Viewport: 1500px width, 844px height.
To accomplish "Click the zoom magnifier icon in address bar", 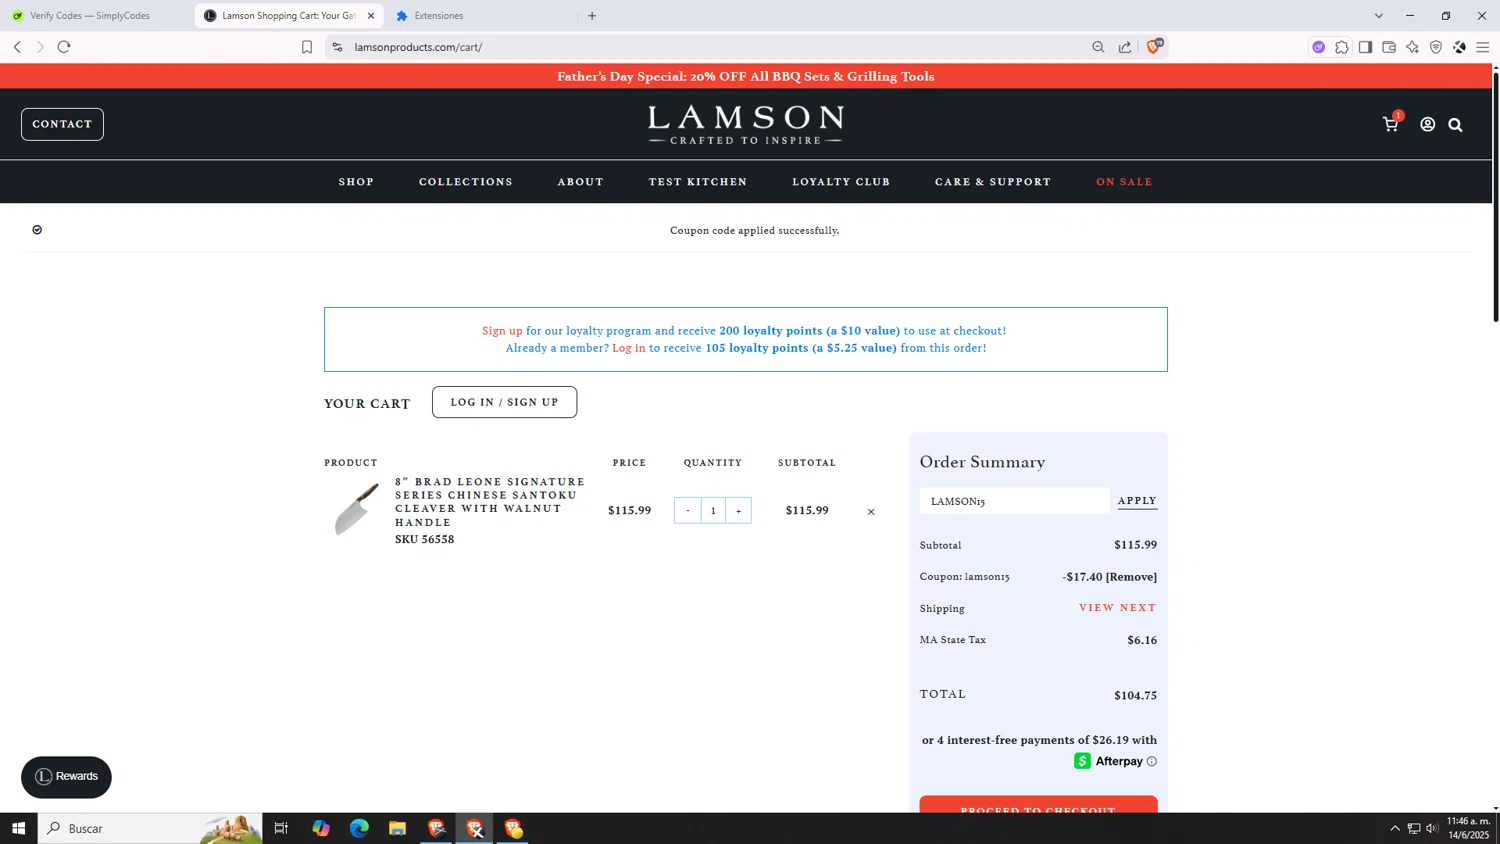I will [1098, 47].
